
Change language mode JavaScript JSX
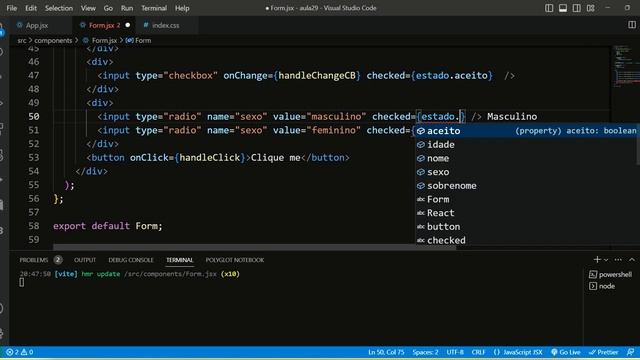(518, 352)
